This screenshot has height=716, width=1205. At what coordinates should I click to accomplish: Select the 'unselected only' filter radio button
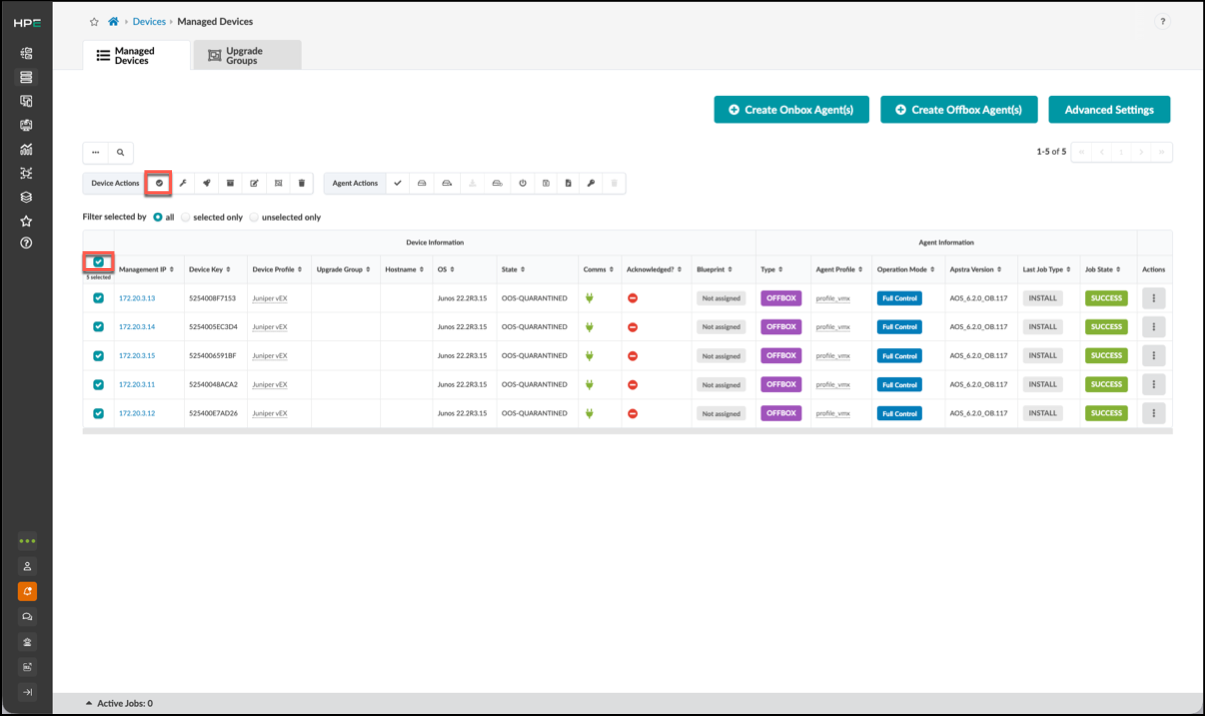click(254, 217)
